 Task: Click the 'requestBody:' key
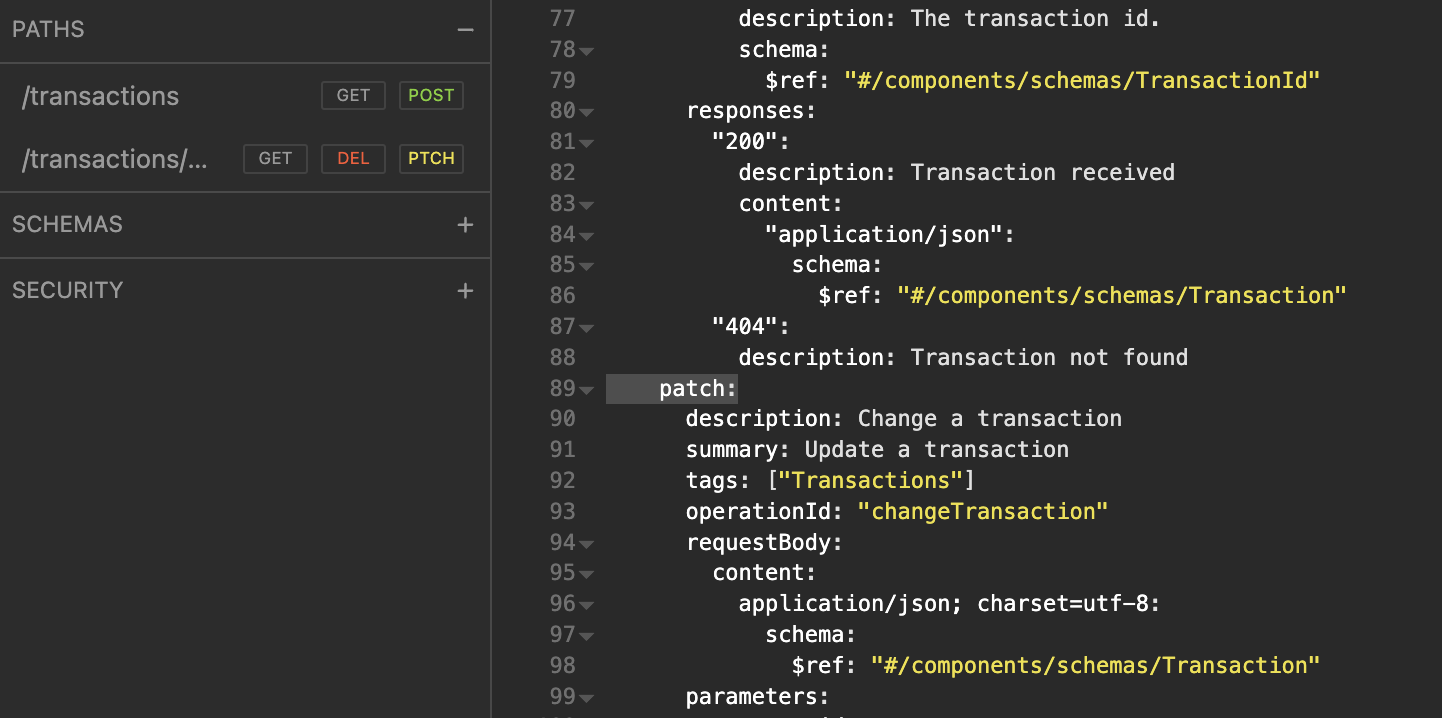pos(764,542)
